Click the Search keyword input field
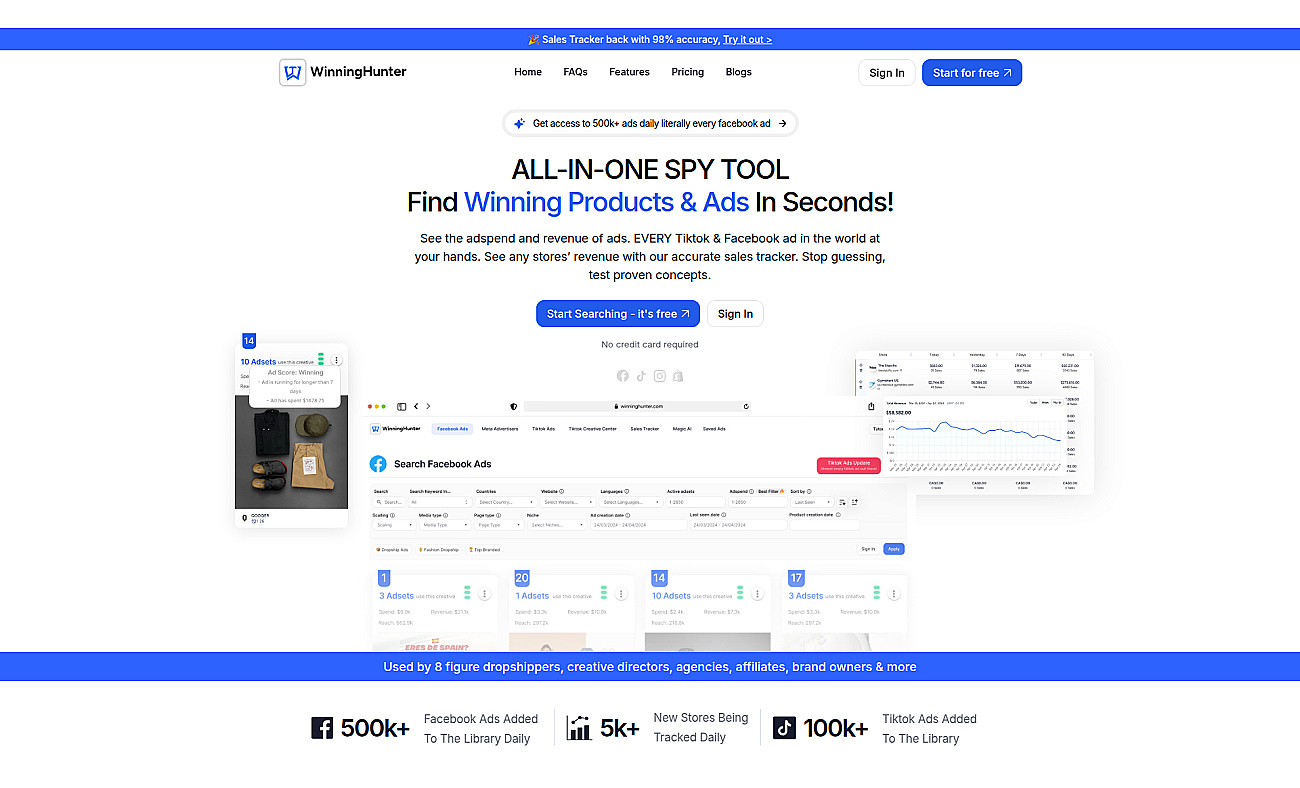The height and width of the screenshot is (788, 1300). click(388, 502)
